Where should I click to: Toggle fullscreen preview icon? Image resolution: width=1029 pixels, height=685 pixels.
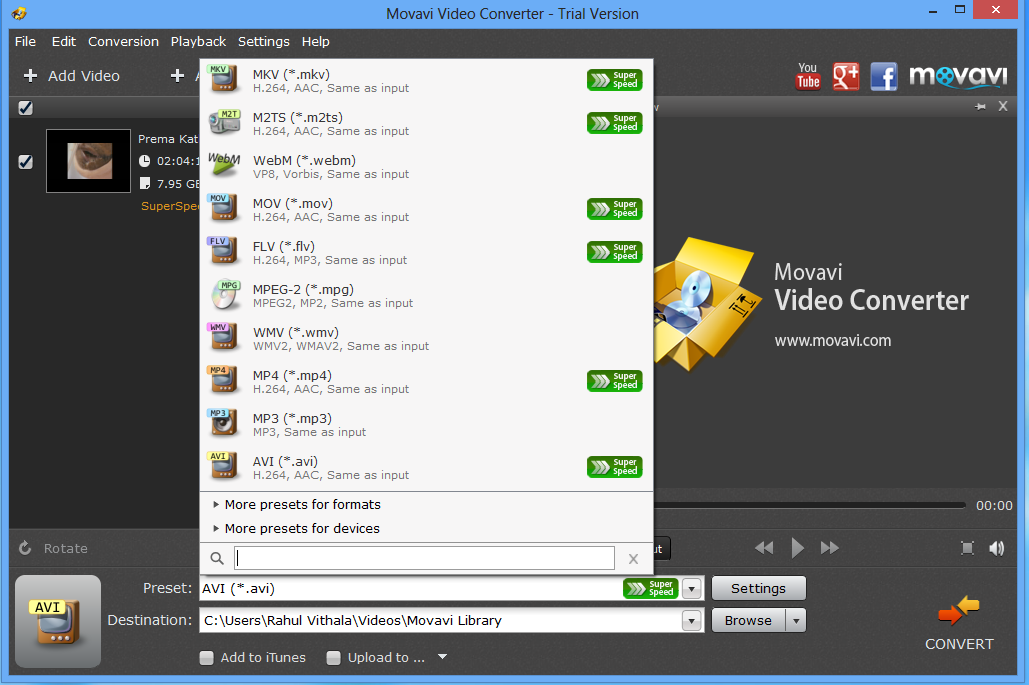(967, 548)
